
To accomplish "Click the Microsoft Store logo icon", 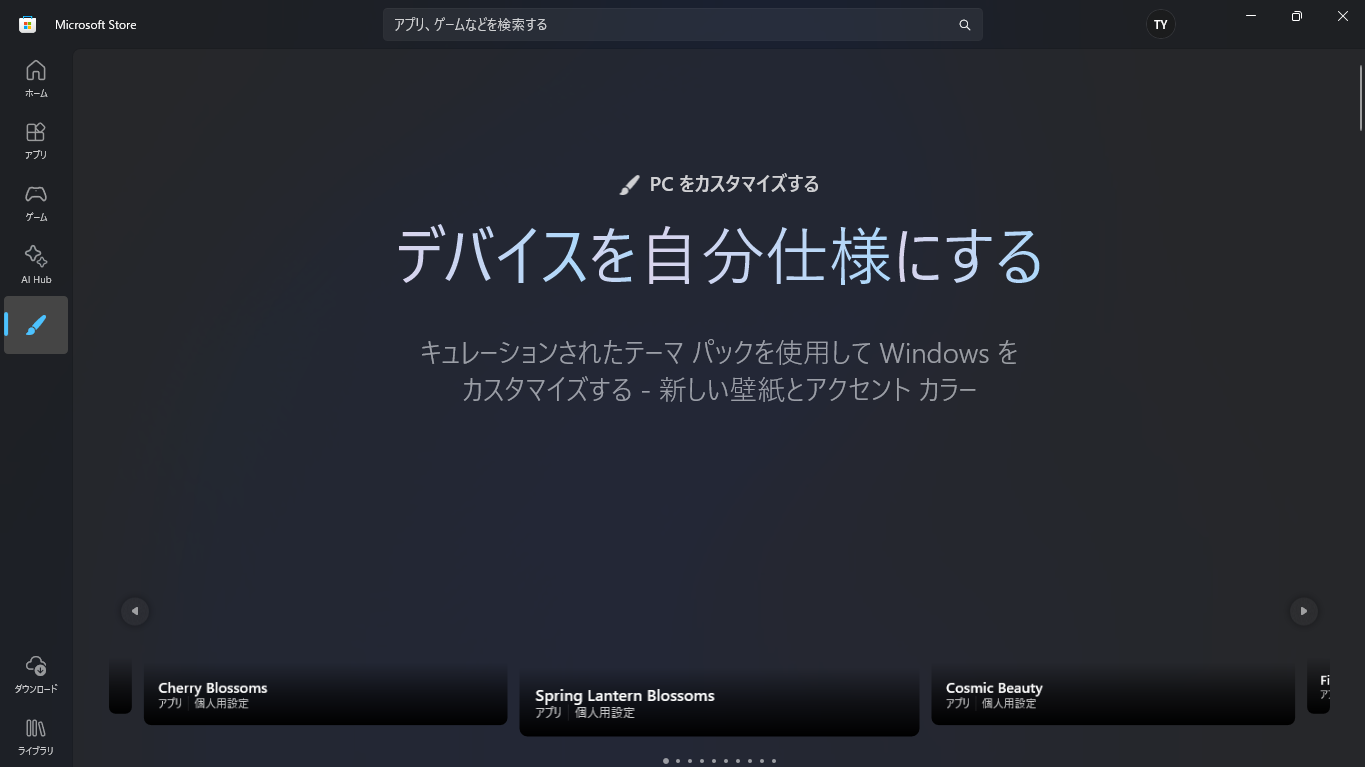I will (x=28, y=24).
